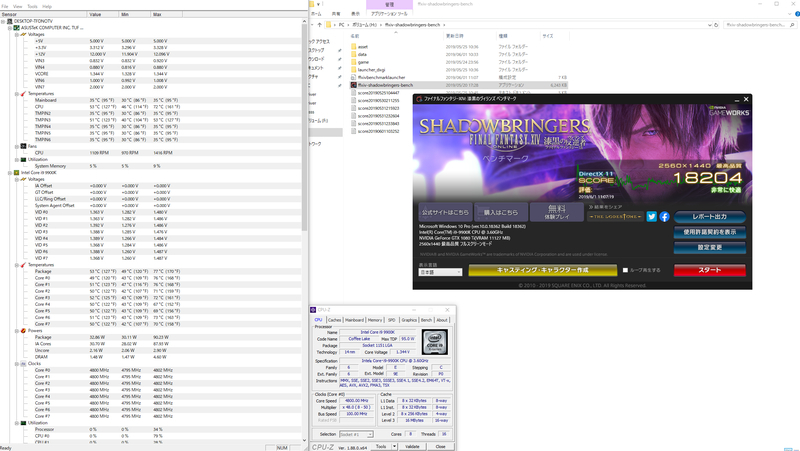Click the Intel Core i9 9900K chip icon in tree
Image resolution: width=800 pixels, height=451 pixels.
tap(16, 172)
